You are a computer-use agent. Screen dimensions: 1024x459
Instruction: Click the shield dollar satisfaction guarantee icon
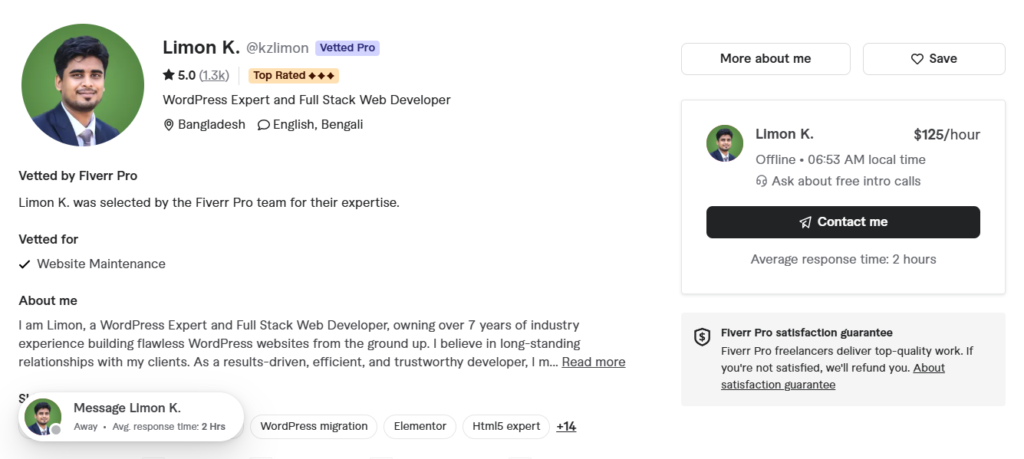tap(702, 337)
